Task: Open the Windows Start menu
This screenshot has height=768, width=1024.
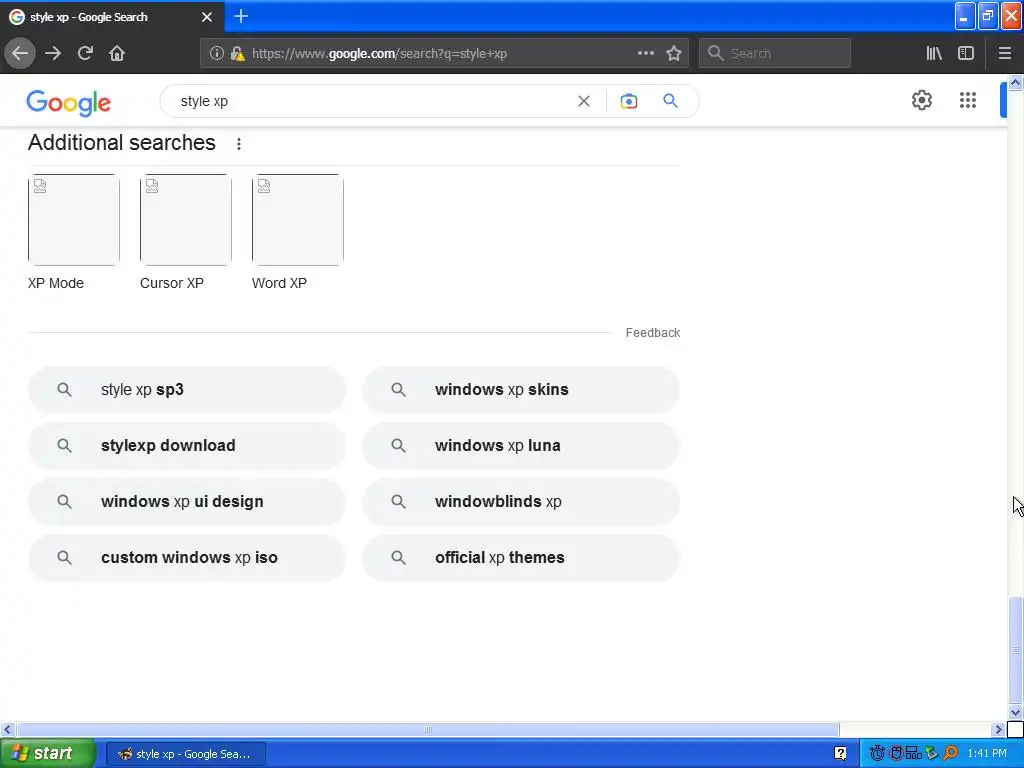Action: (47, 754)
